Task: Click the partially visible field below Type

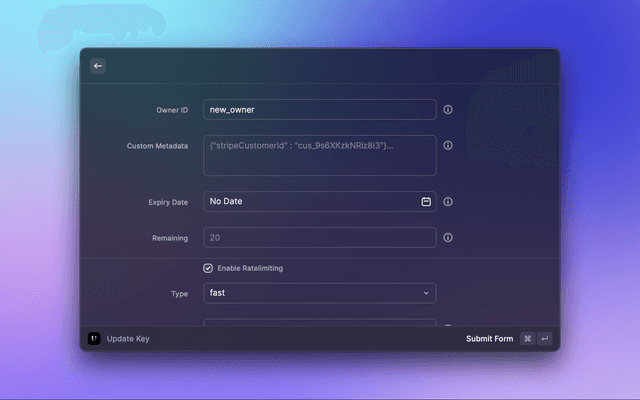Action: (319, 323)
